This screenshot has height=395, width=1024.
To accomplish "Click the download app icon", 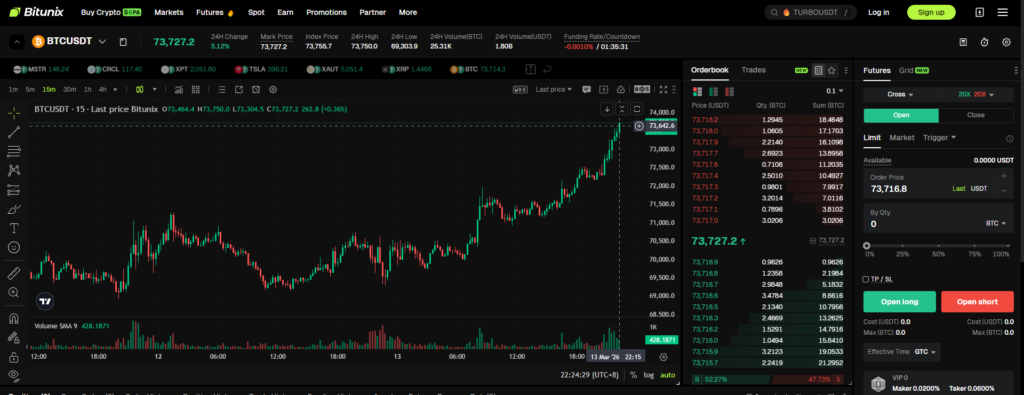I will click(980, 12).
